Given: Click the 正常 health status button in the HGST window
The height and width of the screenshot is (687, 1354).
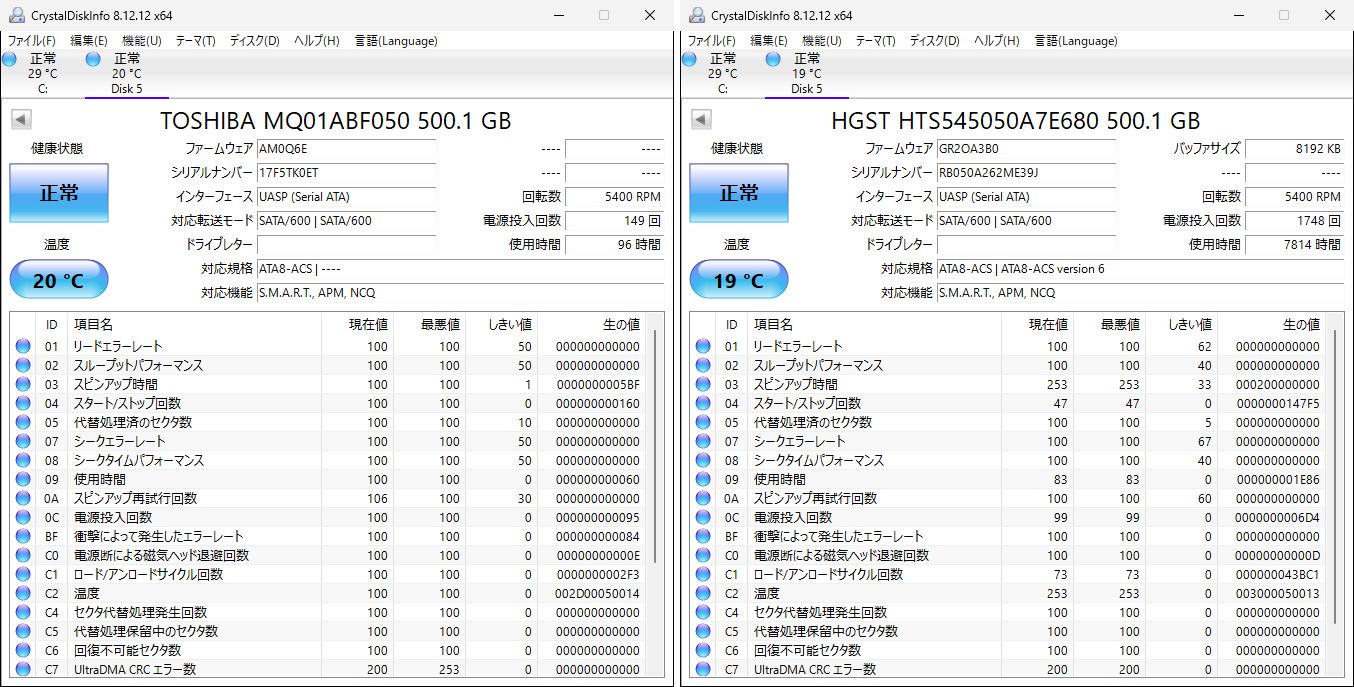Looking at the screenshot, I should [738, 193].
